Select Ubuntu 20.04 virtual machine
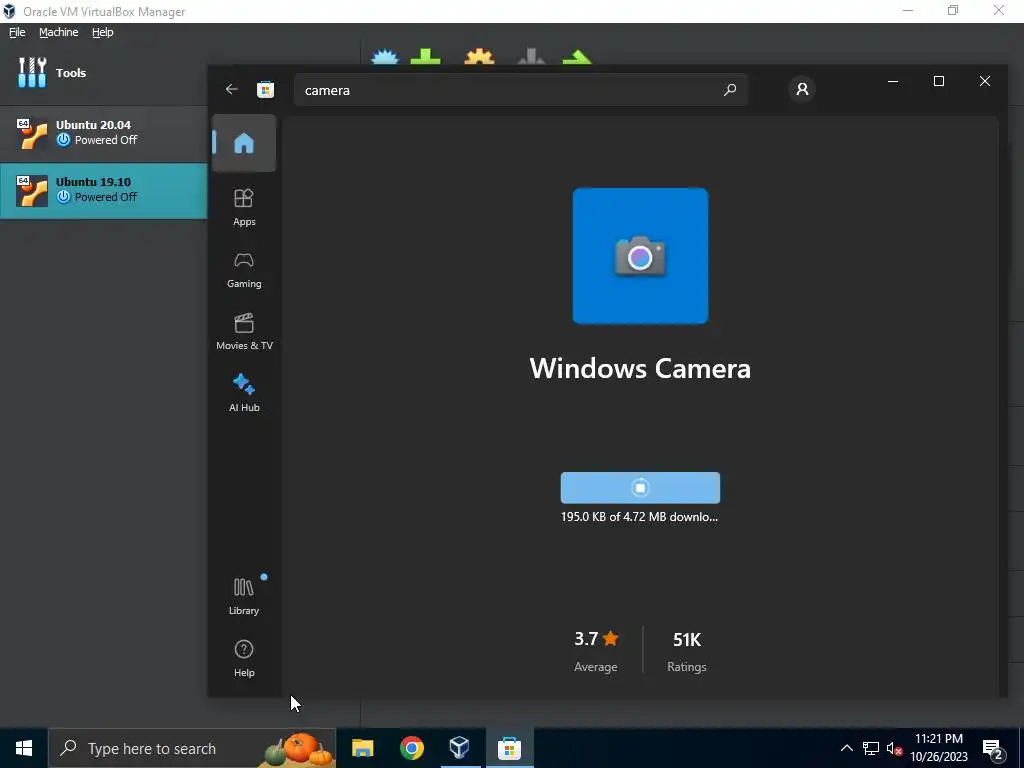The height and width of the screenshot is (768, 1024). [x=104, y=133]
